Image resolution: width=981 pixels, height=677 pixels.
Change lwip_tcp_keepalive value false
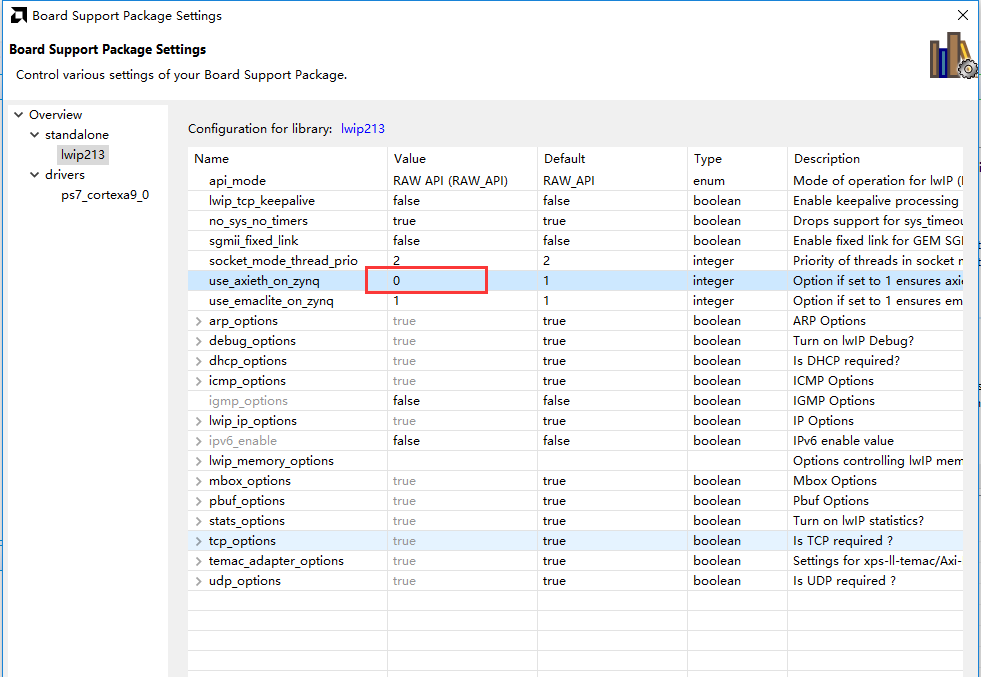coord(462,201)
